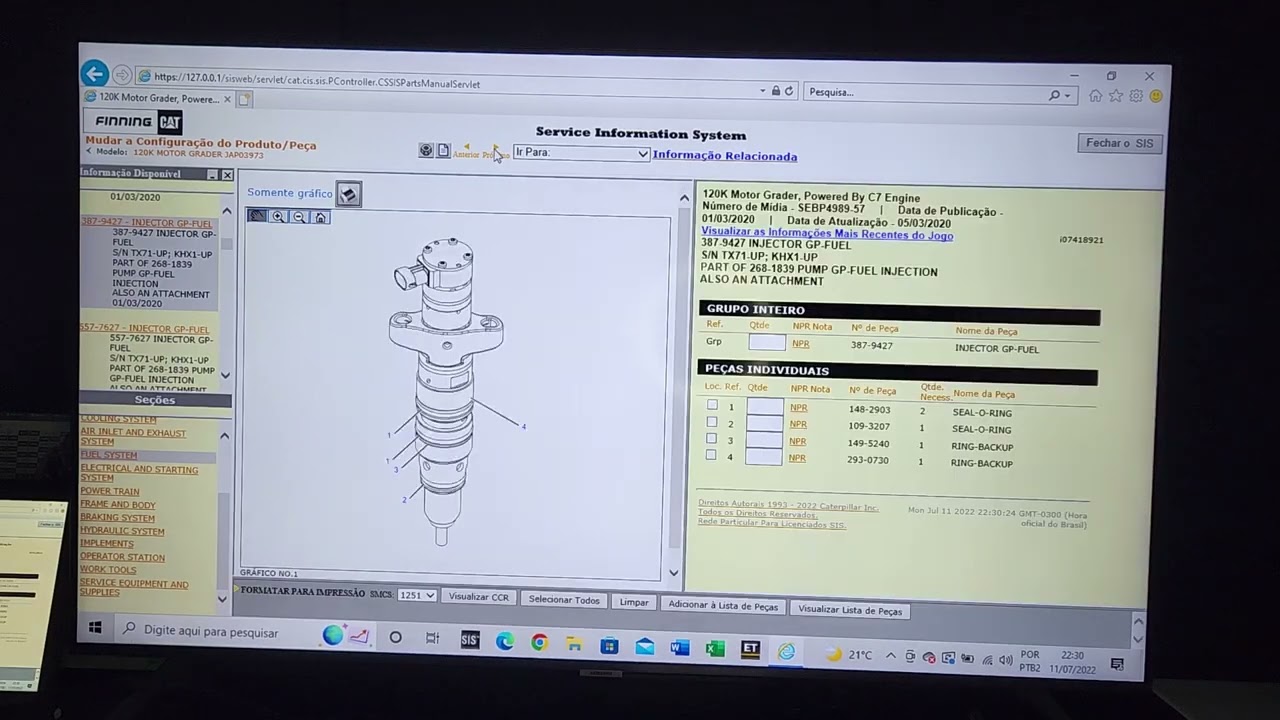
Task: Open the HYDRAULIC SYSTEM section
Action: [122, 531]
